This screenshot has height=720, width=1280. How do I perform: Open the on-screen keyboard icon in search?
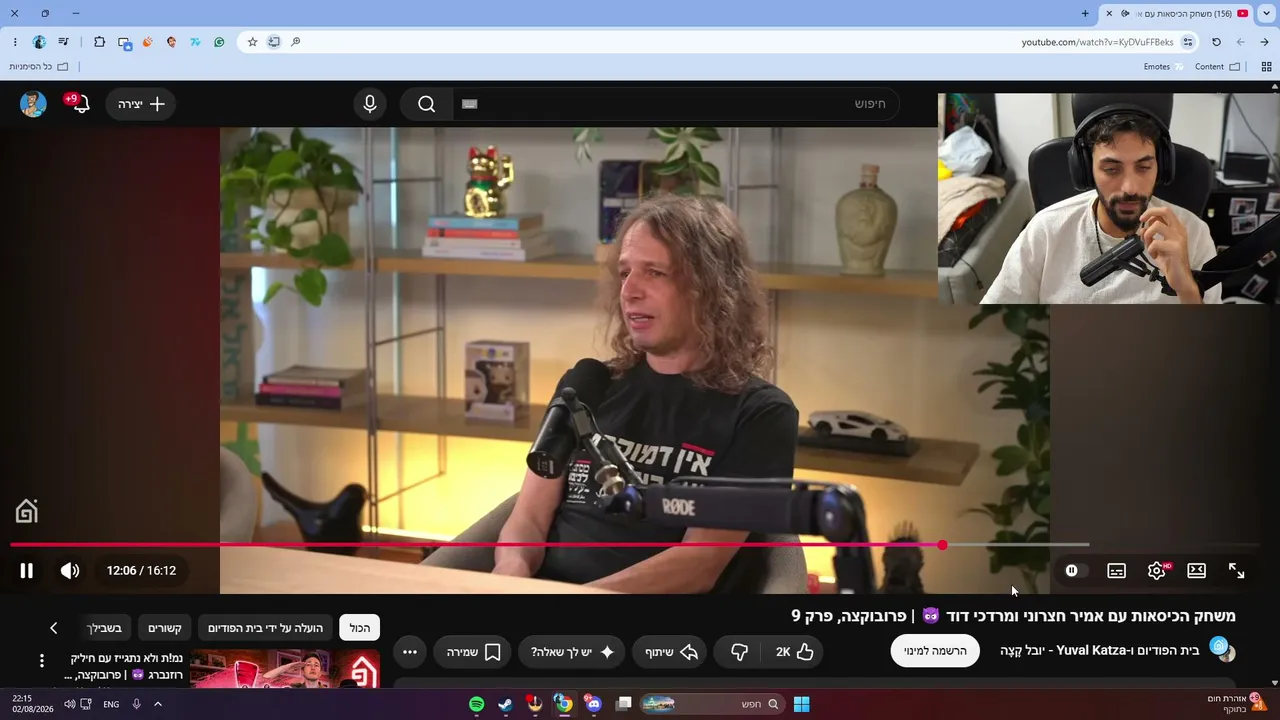coord(470,104)
